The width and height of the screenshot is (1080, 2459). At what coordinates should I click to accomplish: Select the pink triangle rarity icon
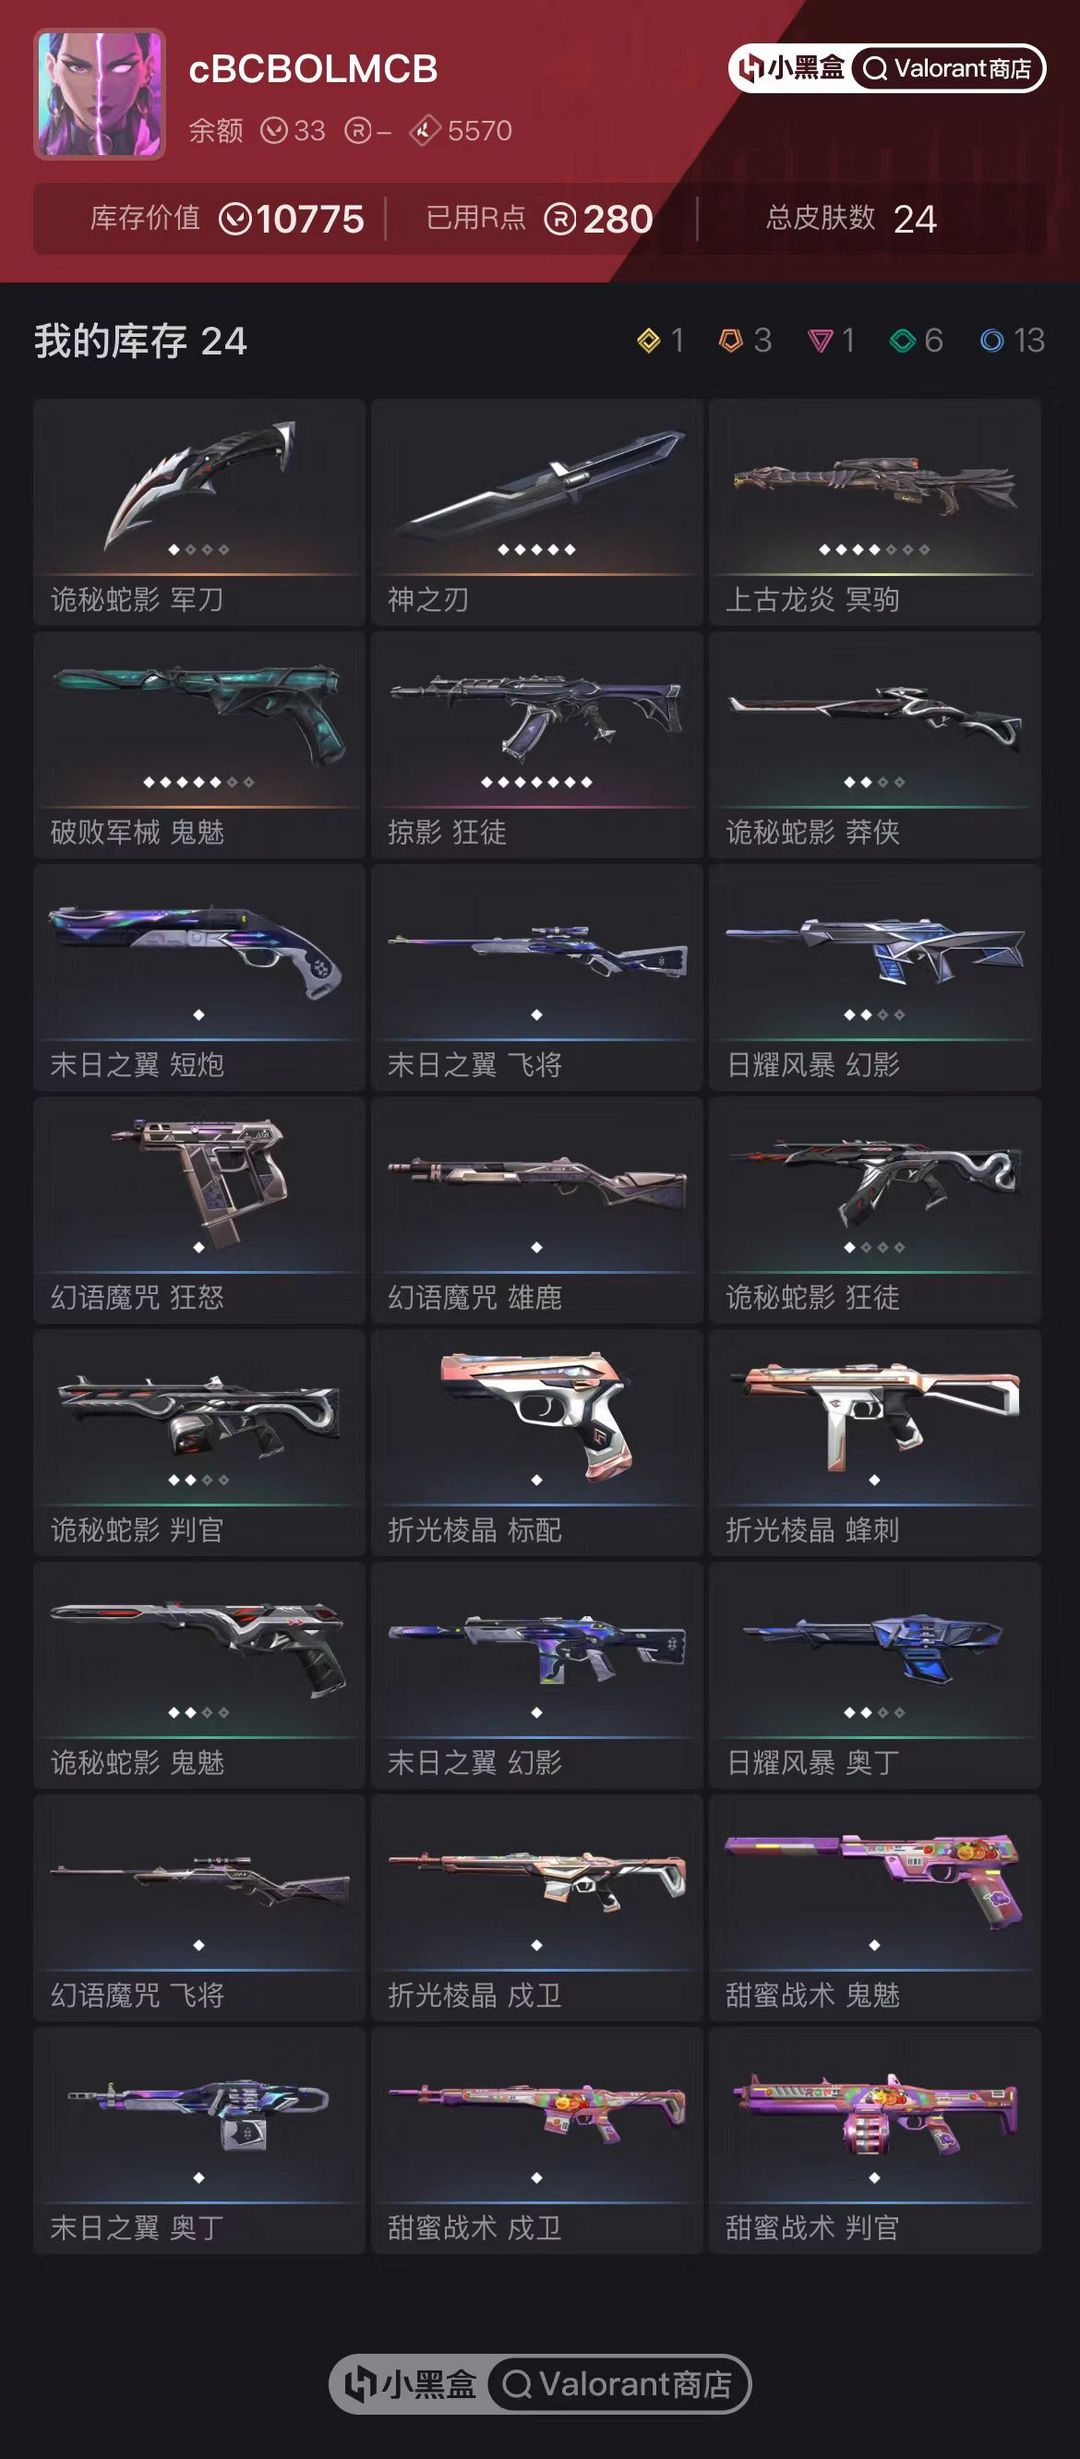[820, 341]
